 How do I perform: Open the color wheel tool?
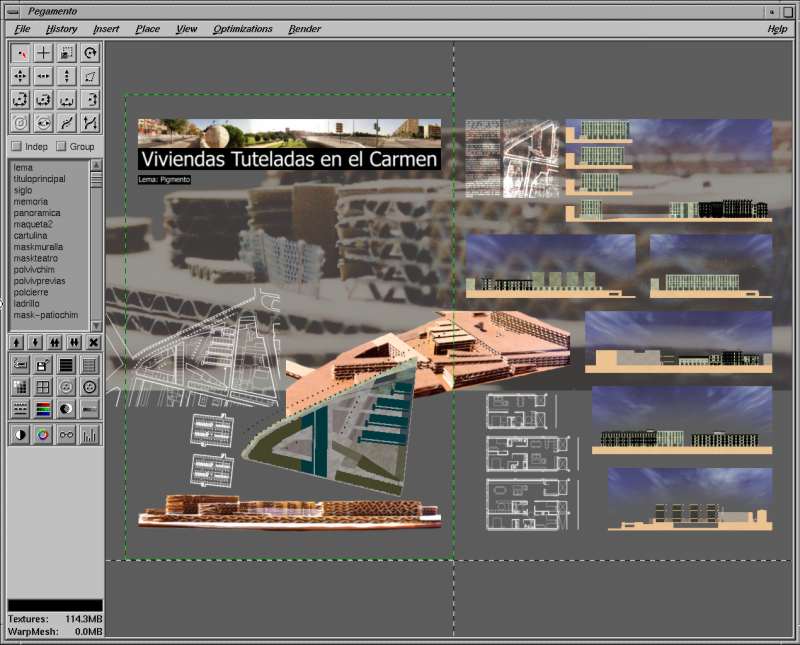coord(43,434)
